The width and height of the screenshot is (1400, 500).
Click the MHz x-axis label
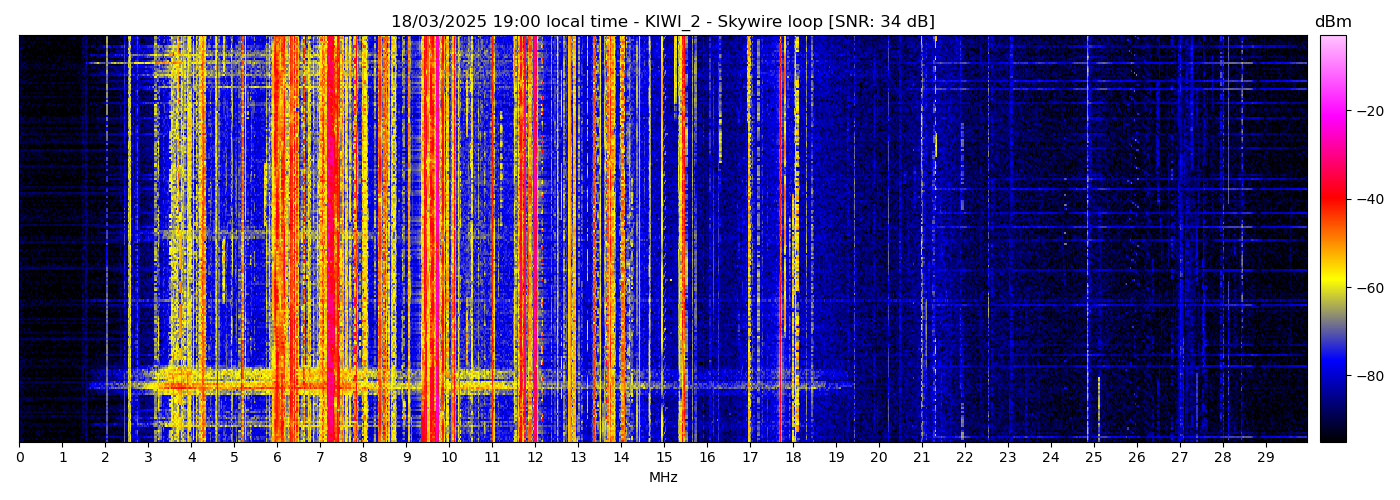tap(663, 478)
